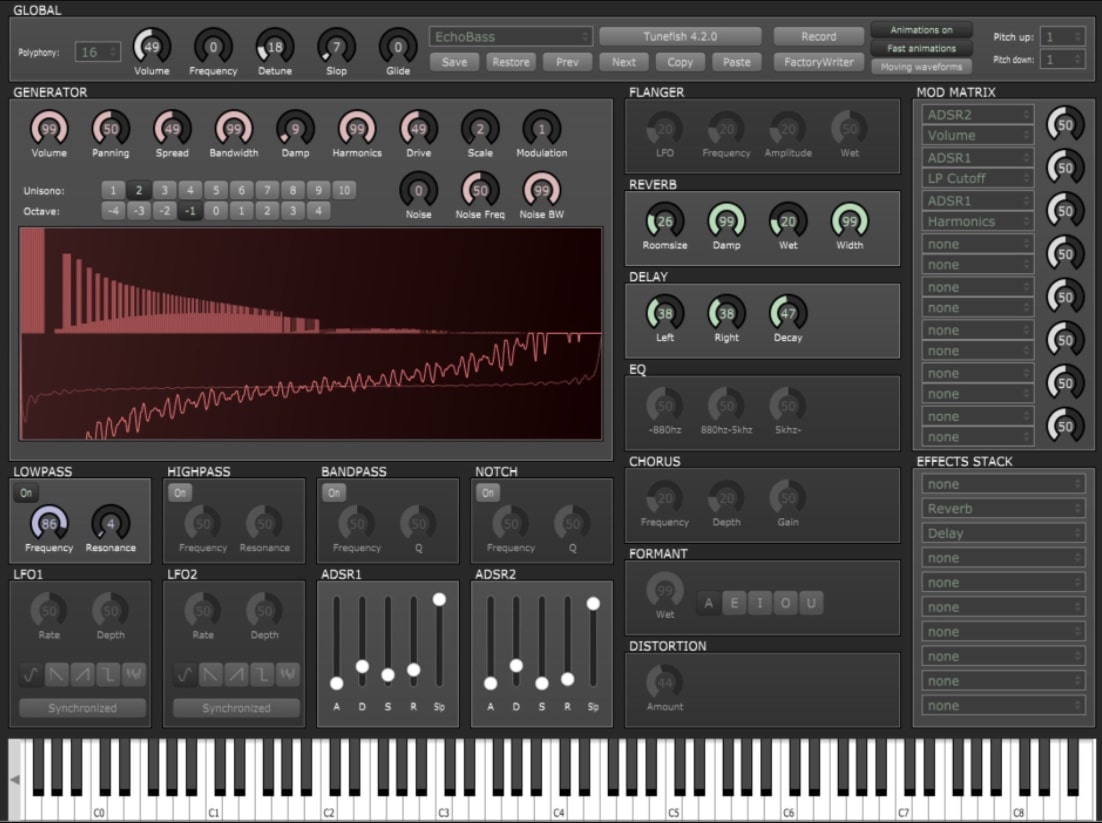Open the ADSR2 source dropdown in Mod Matrix
Screen dimensions: 1102x823
point(975,112)
